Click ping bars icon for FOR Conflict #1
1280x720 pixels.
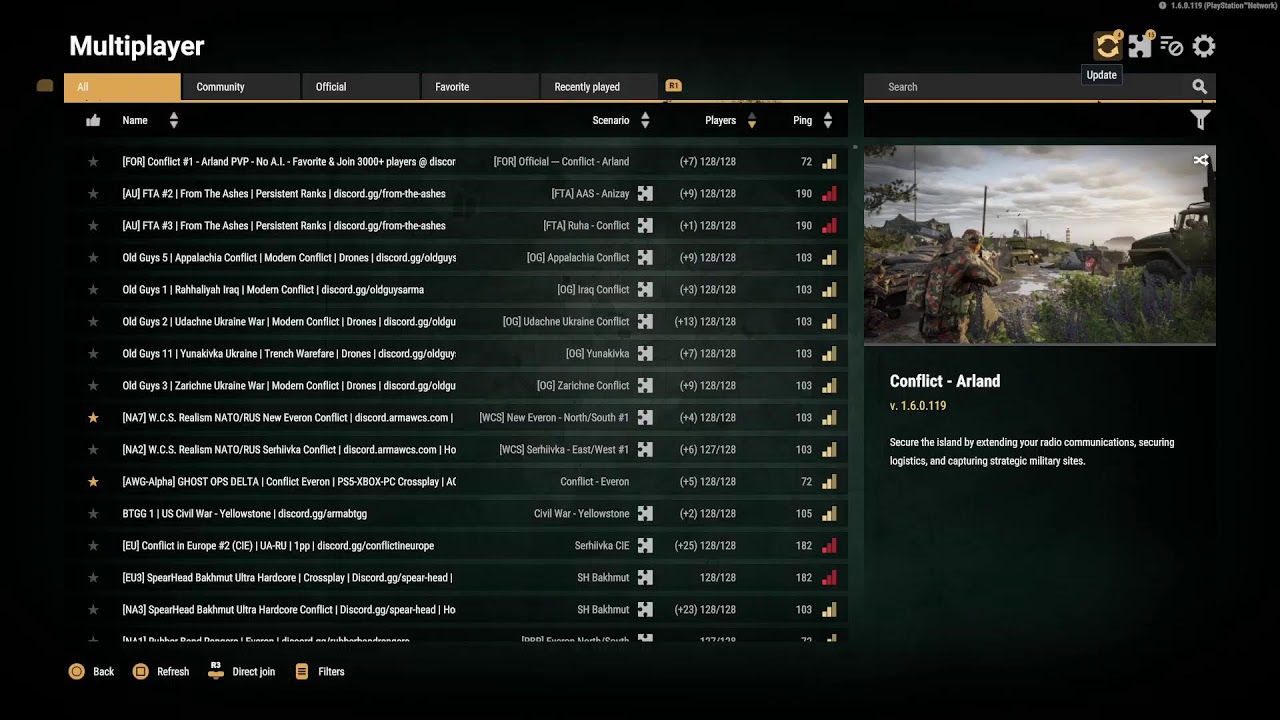pos(829,162)
